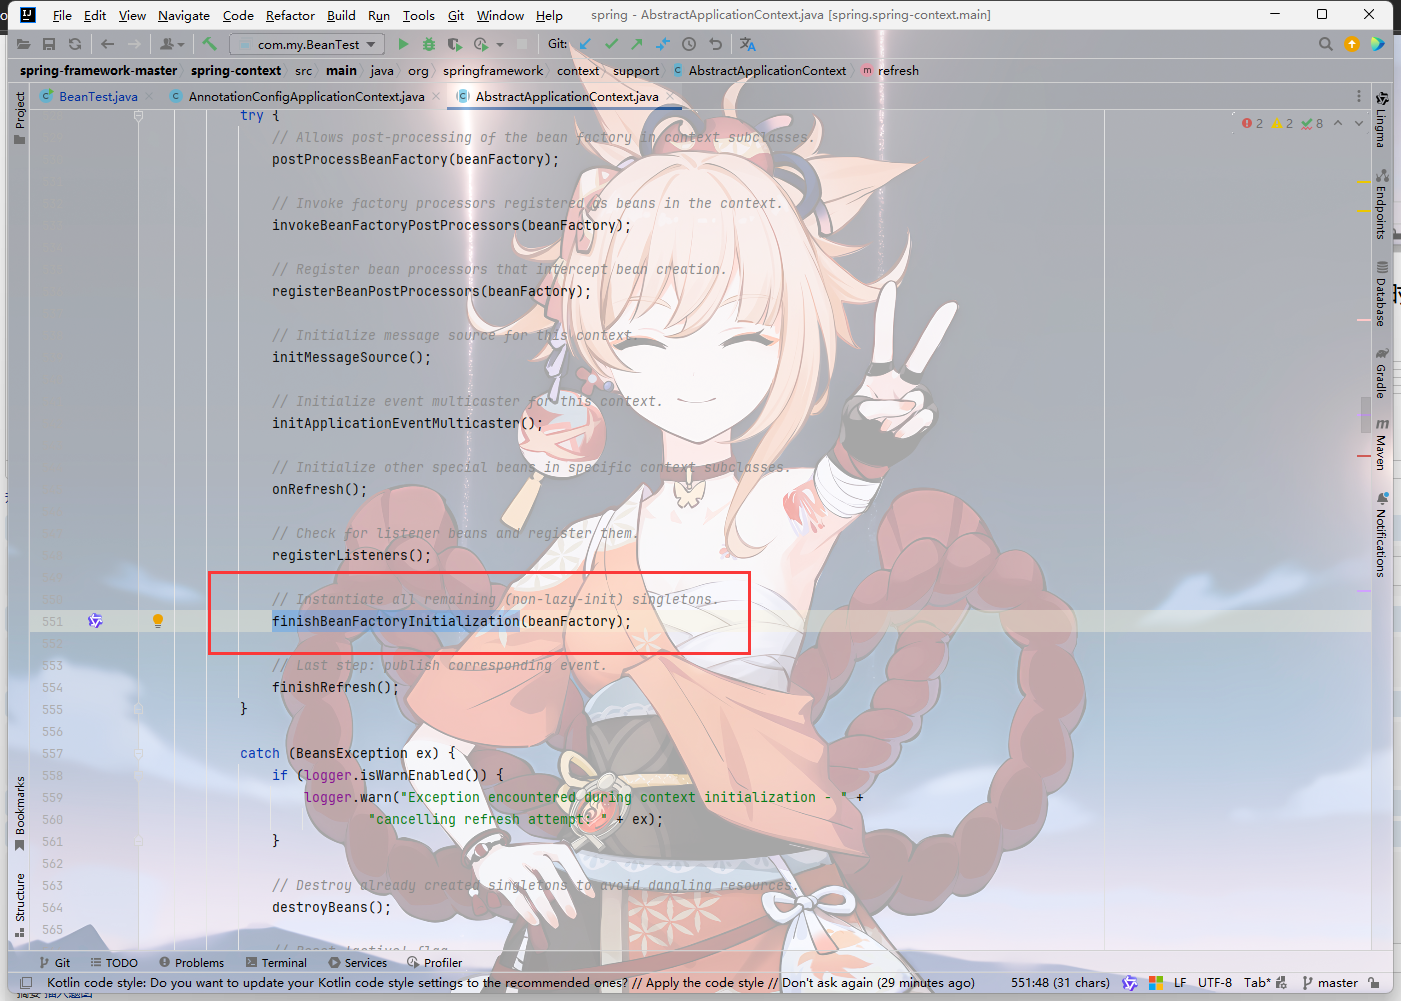Build project with the hammer icon

click(x=209, y=44)
